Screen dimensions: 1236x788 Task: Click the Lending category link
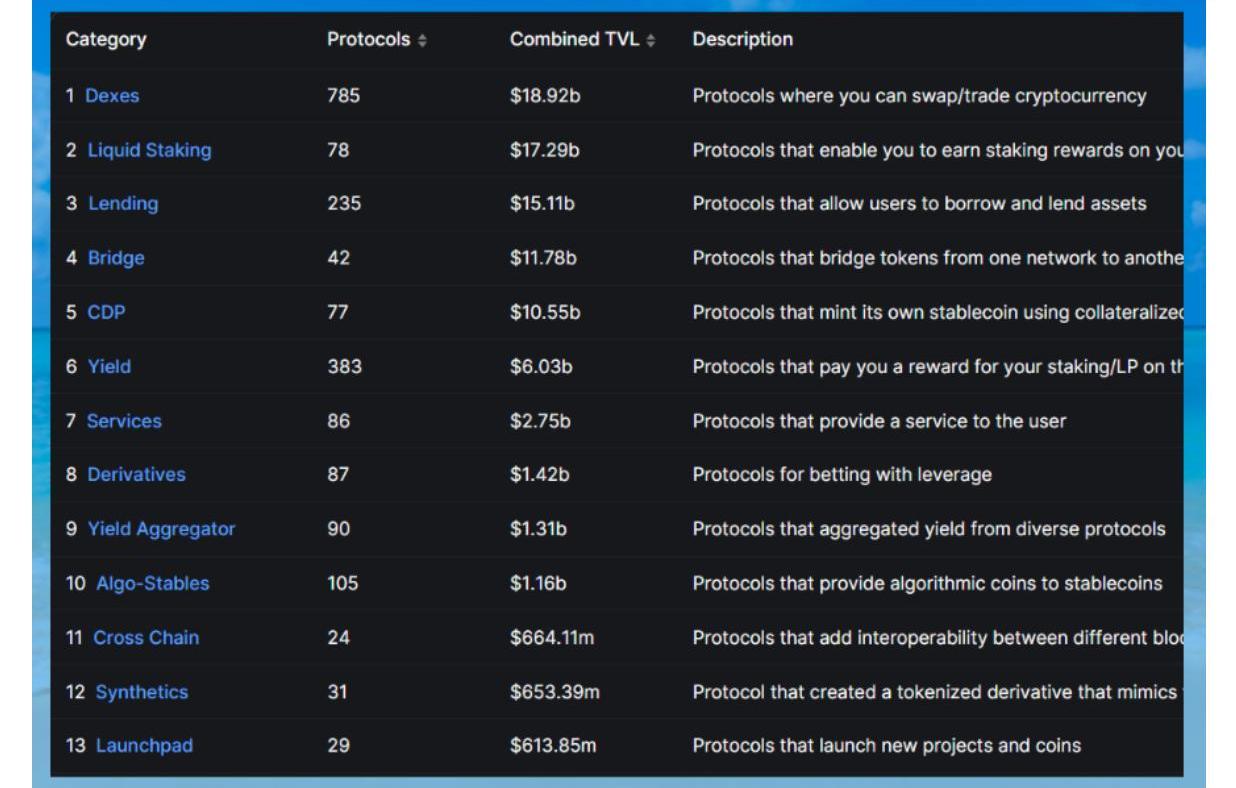click(123, 204)
